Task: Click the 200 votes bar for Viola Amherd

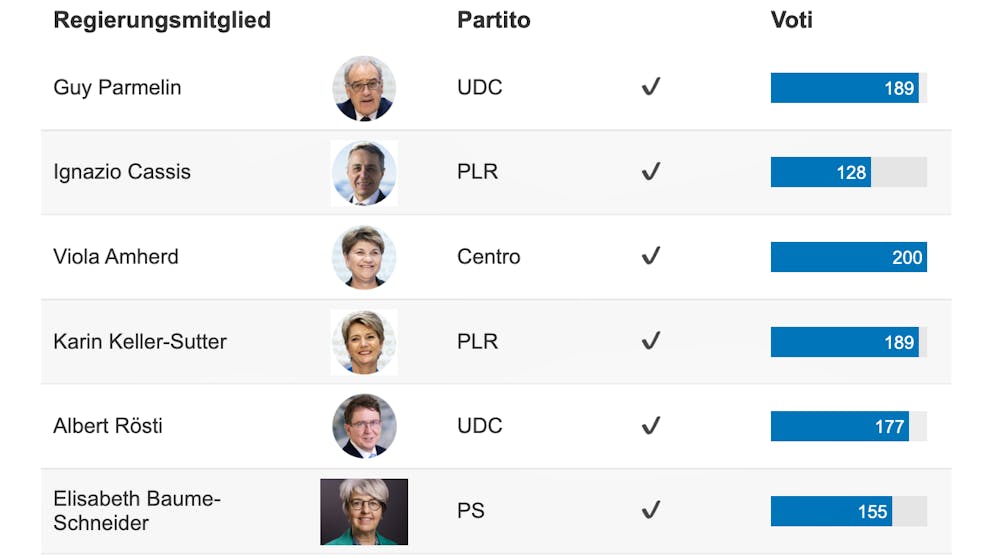Action: (848, 257)
